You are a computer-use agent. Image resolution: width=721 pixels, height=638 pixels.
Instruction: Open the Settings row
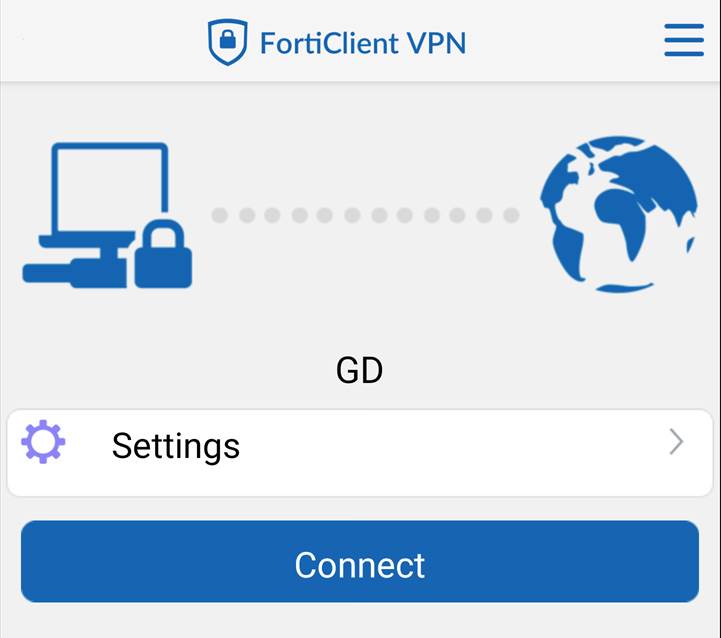(360, 453)
